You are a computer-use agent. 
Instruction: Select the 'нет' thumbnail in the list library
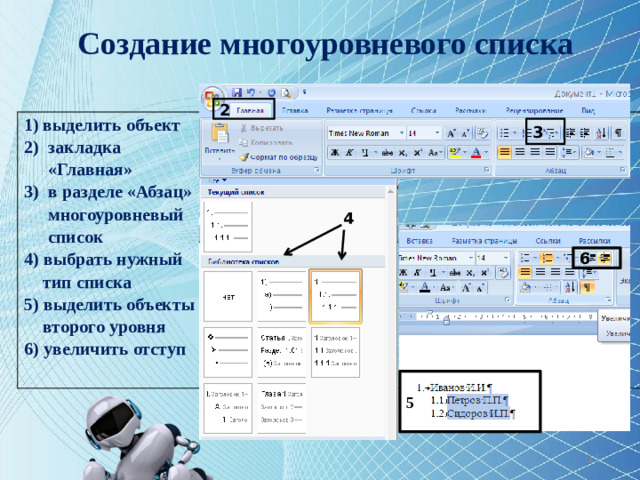pyautogui.click(x=228, y=297)
